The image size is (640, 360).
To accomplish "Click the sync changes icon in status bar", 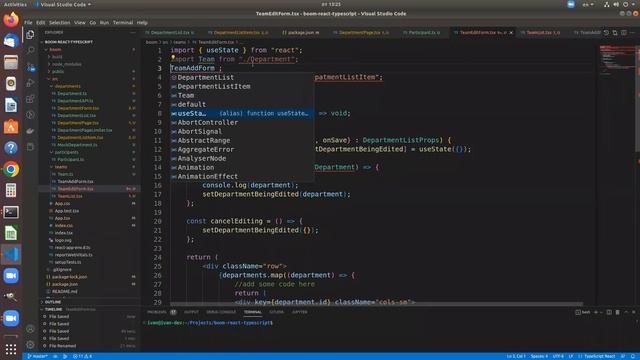I will tap(55, 356).
